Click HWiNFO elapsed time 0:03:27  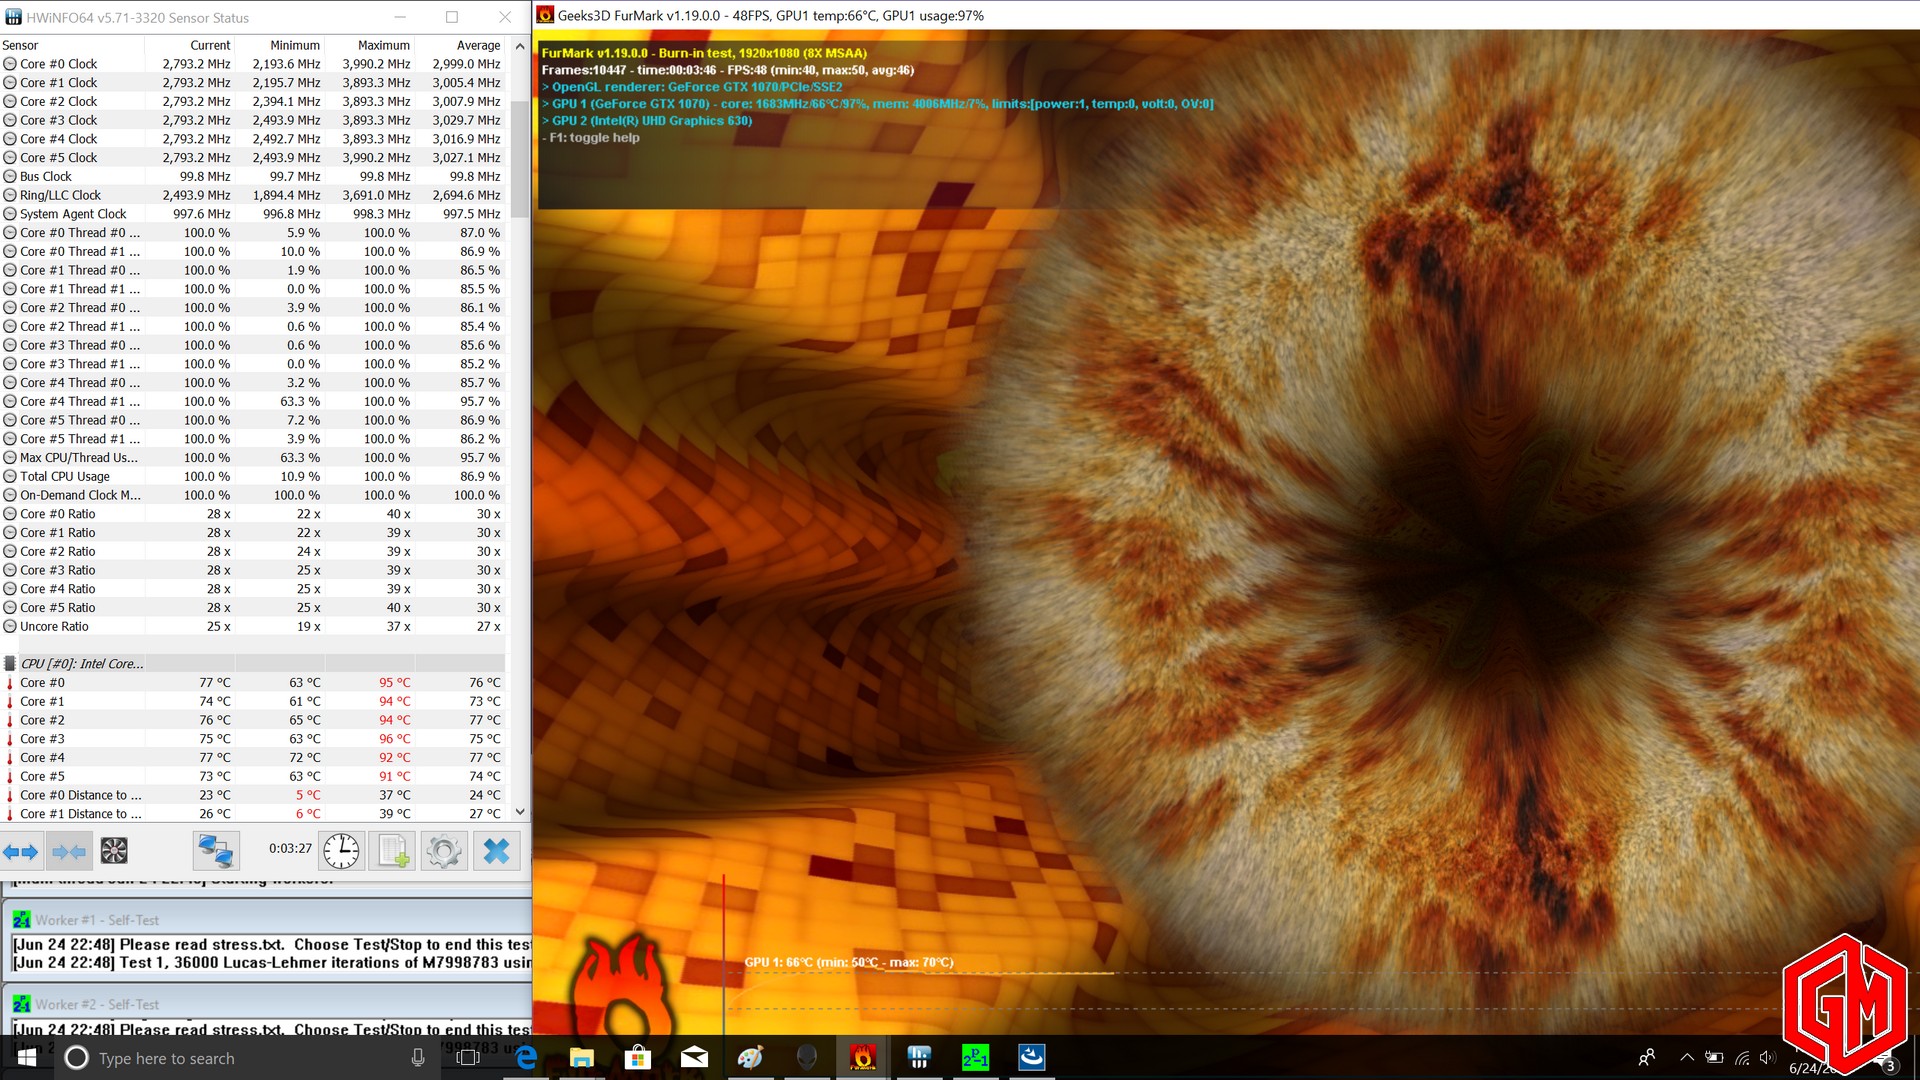(290, 848)
